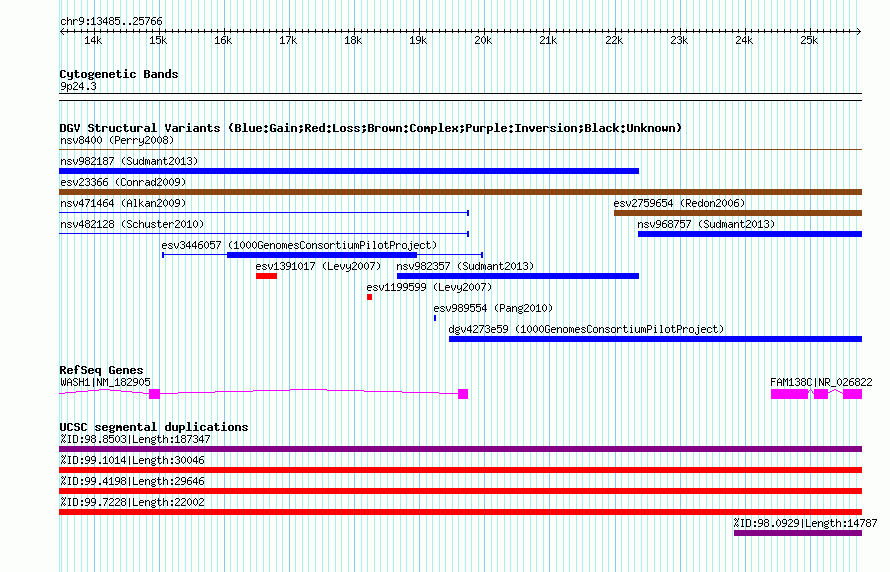Click the 20k ruler tick label
Viewport: 890px width, 572px height.
click(x=483, y=40)
